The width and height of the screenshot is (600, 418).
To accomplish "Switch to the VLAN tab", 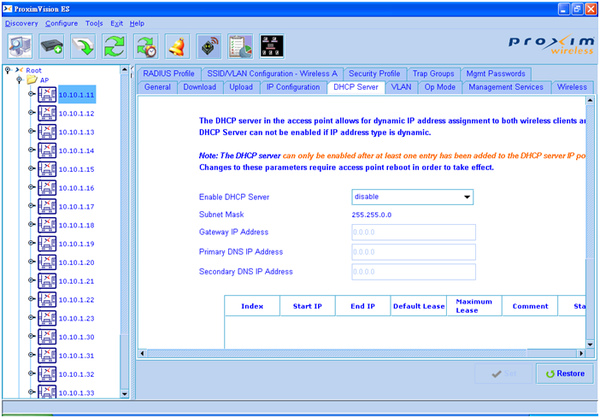I will tap(401, 87).
